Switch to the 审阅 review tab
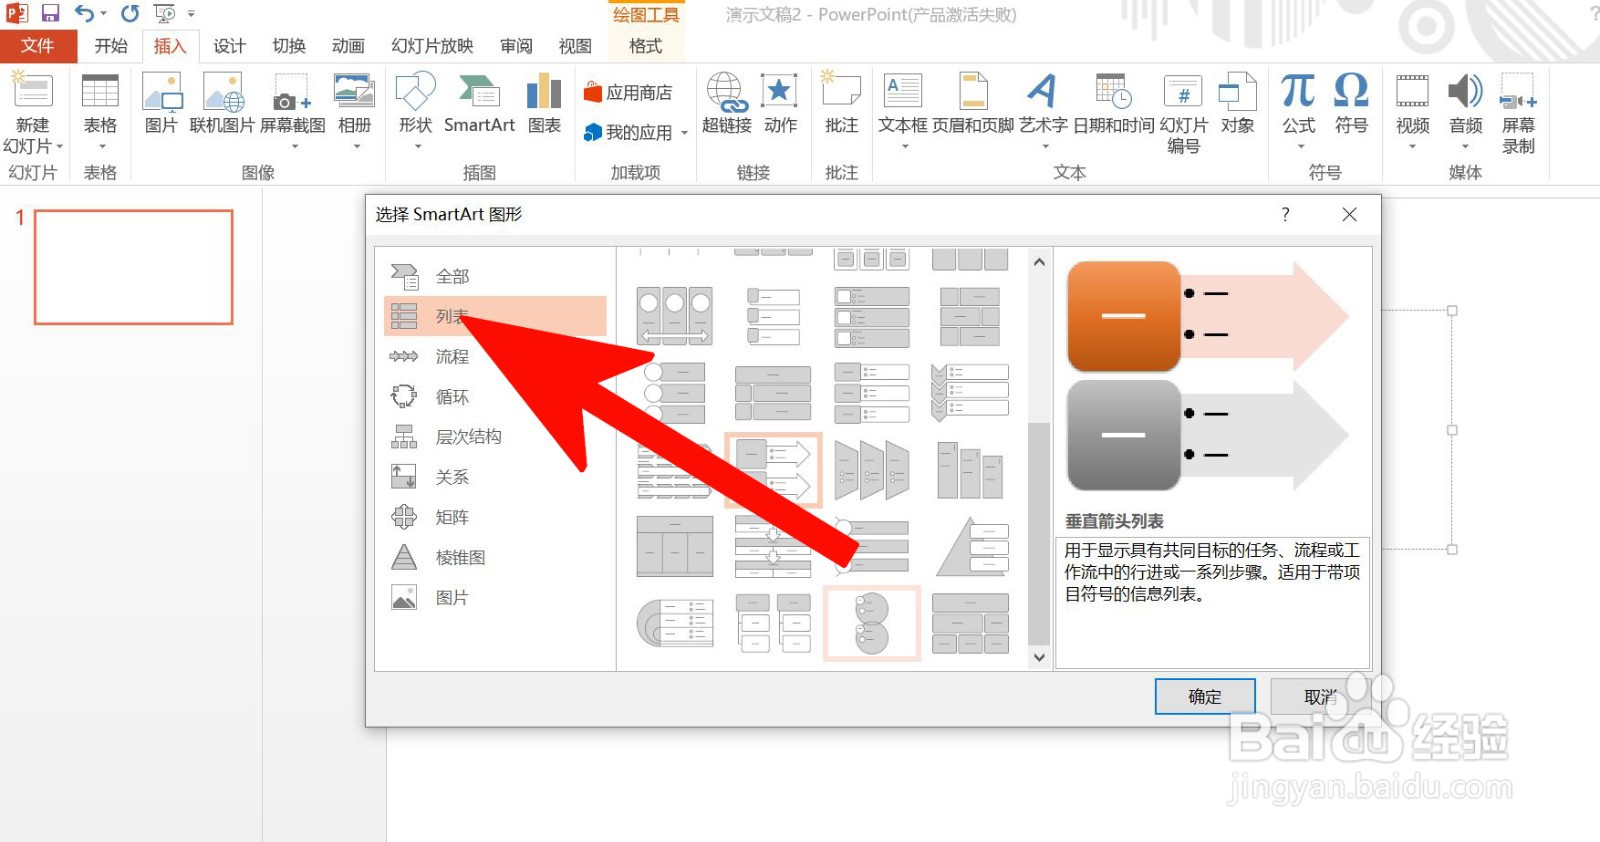Screen dimensions: 1600x842 click(516, 46)
